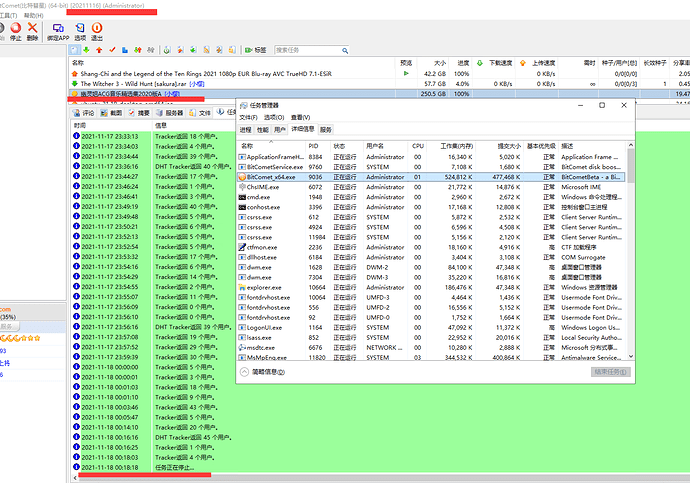
Task: Select ctfmon.exe process row
Action: pos(432,247)
